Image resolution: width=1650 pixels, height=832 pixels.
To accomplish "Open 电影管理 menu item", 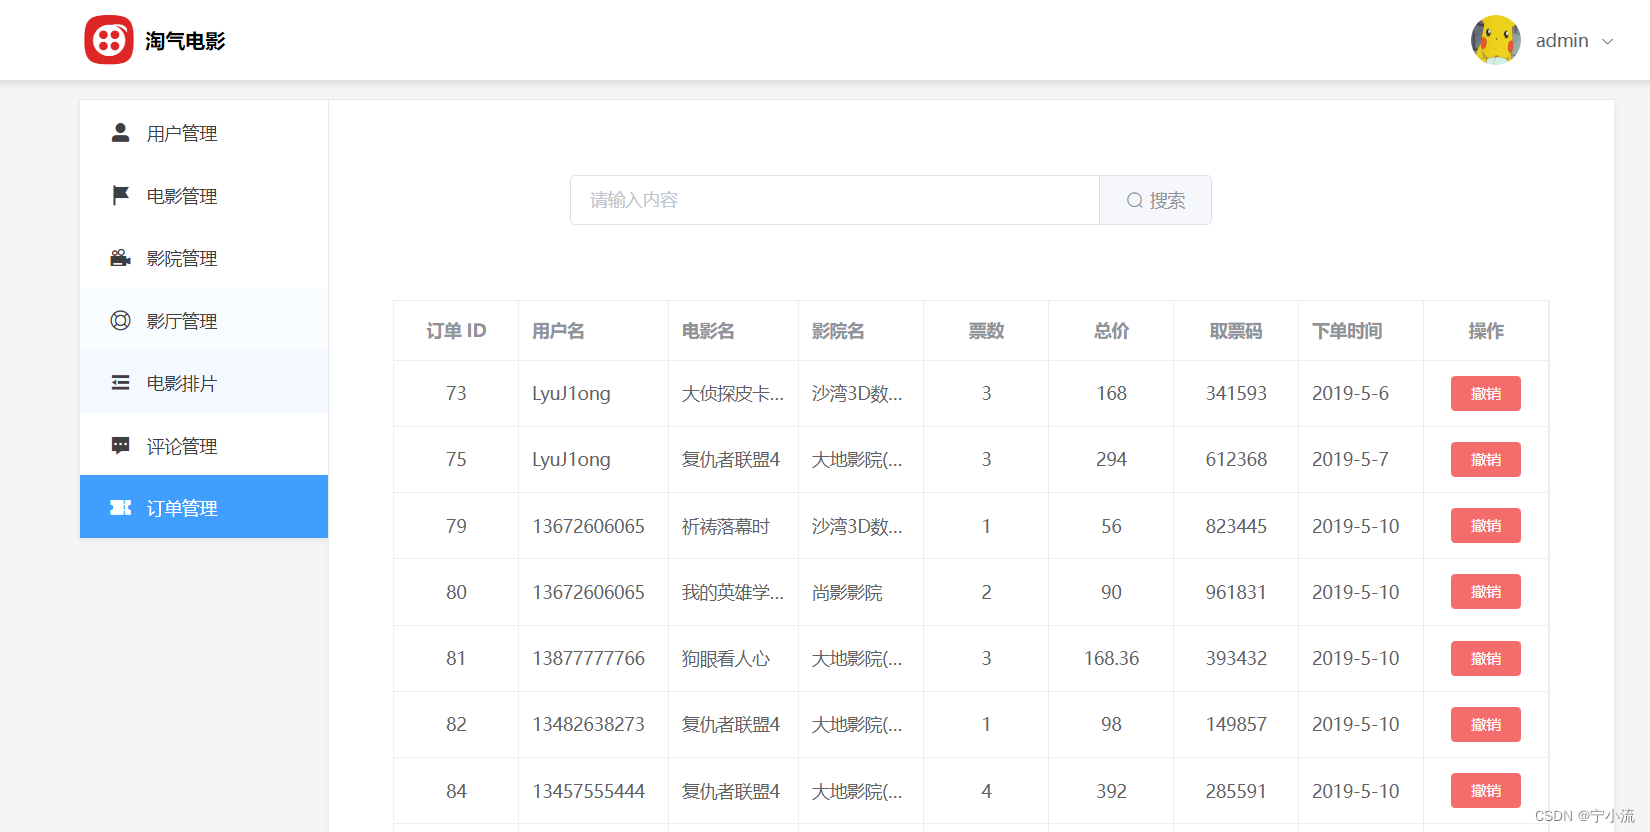I will [204, 195].
